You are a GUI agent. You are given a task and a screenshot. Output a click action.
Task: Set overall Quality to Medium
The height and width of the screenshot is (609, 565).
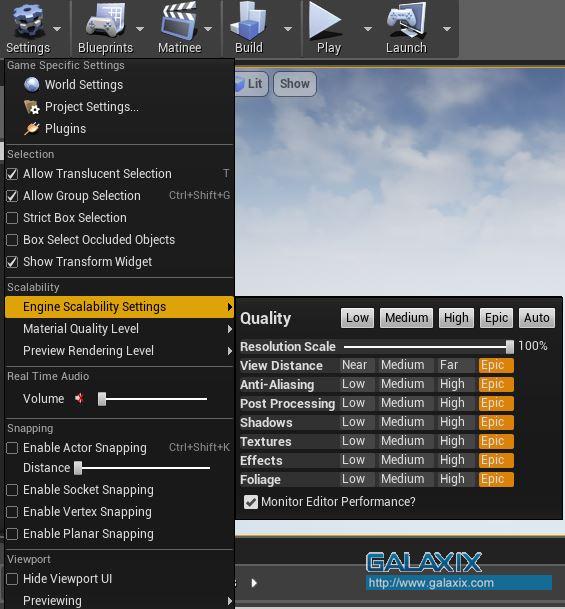coord(406,318)
